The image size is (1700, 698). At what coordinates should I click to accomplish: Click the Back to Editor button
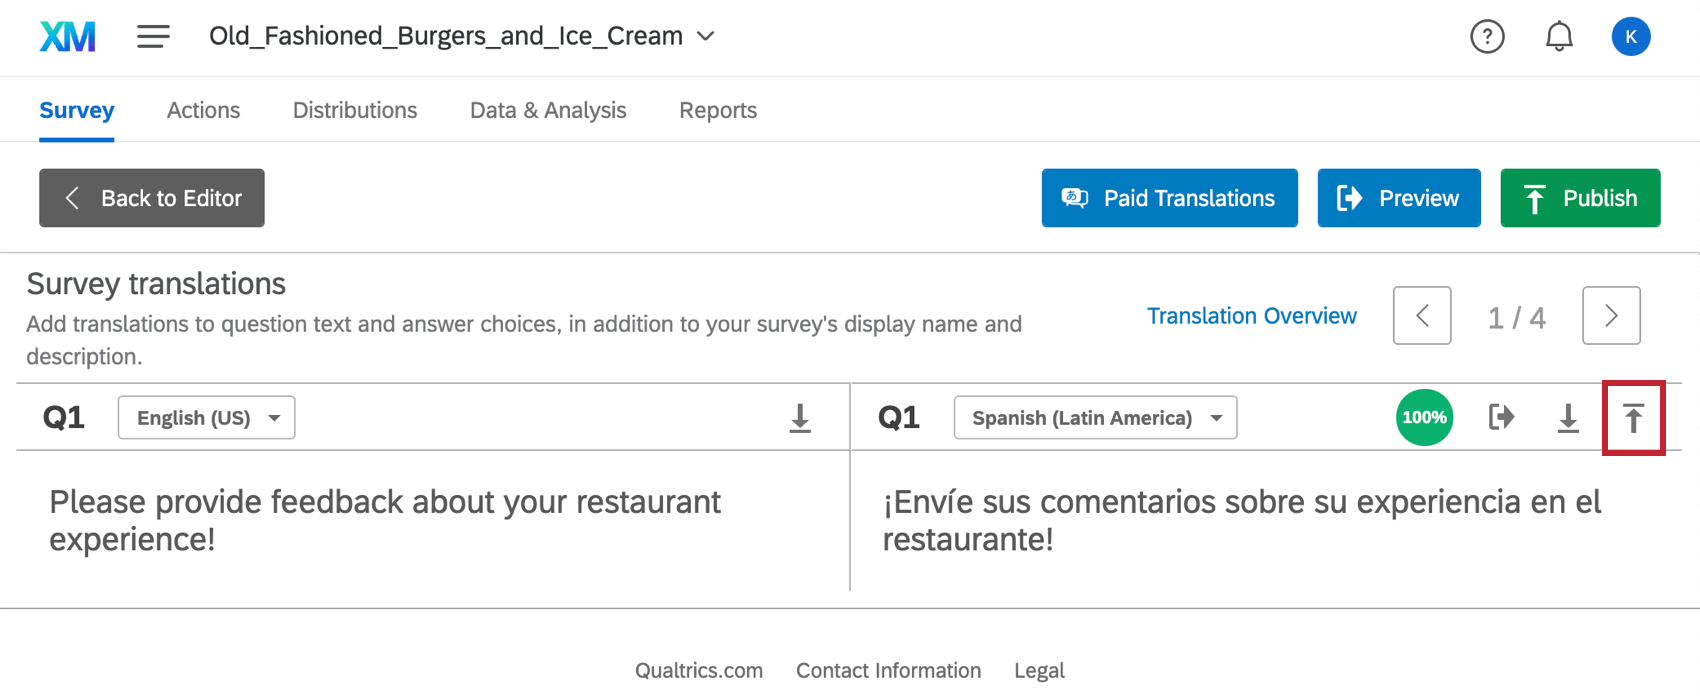(152, 198)
